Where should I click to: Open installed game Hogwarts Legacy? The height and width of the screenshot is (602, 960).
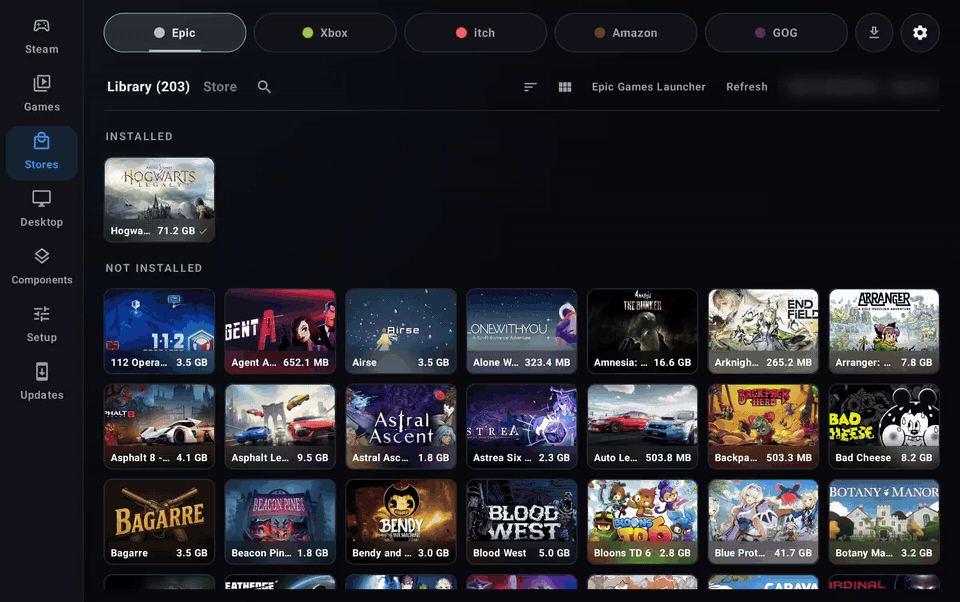159,200
